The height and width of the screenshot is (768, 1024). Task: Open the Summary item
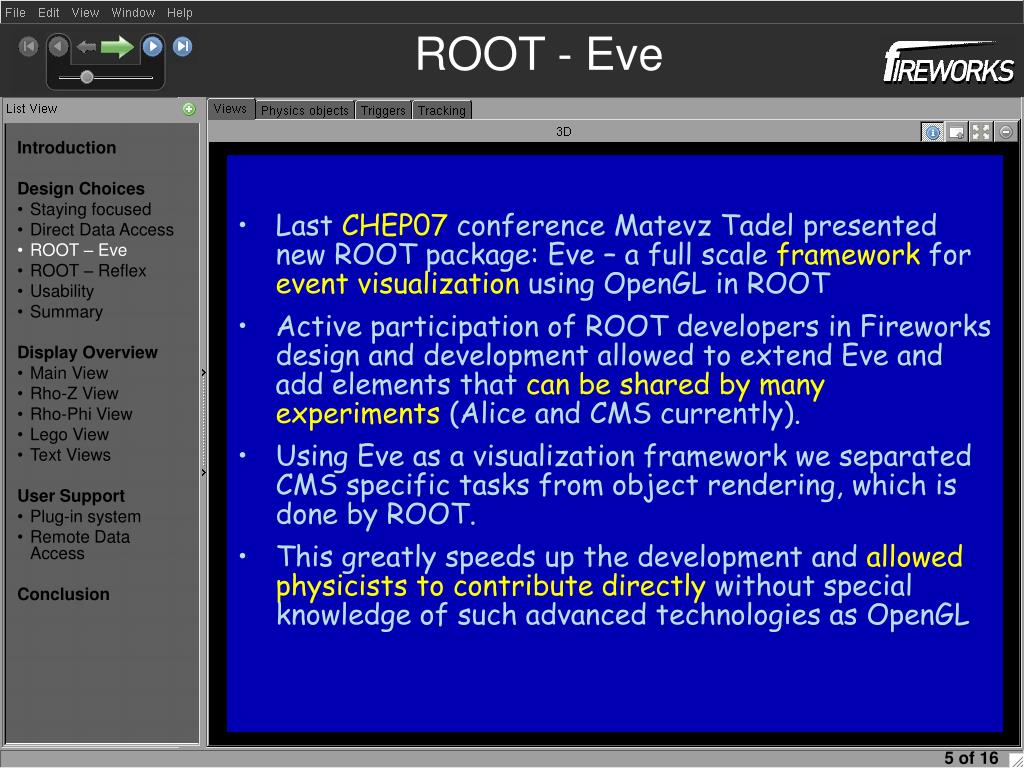click(x=67, y=312)
